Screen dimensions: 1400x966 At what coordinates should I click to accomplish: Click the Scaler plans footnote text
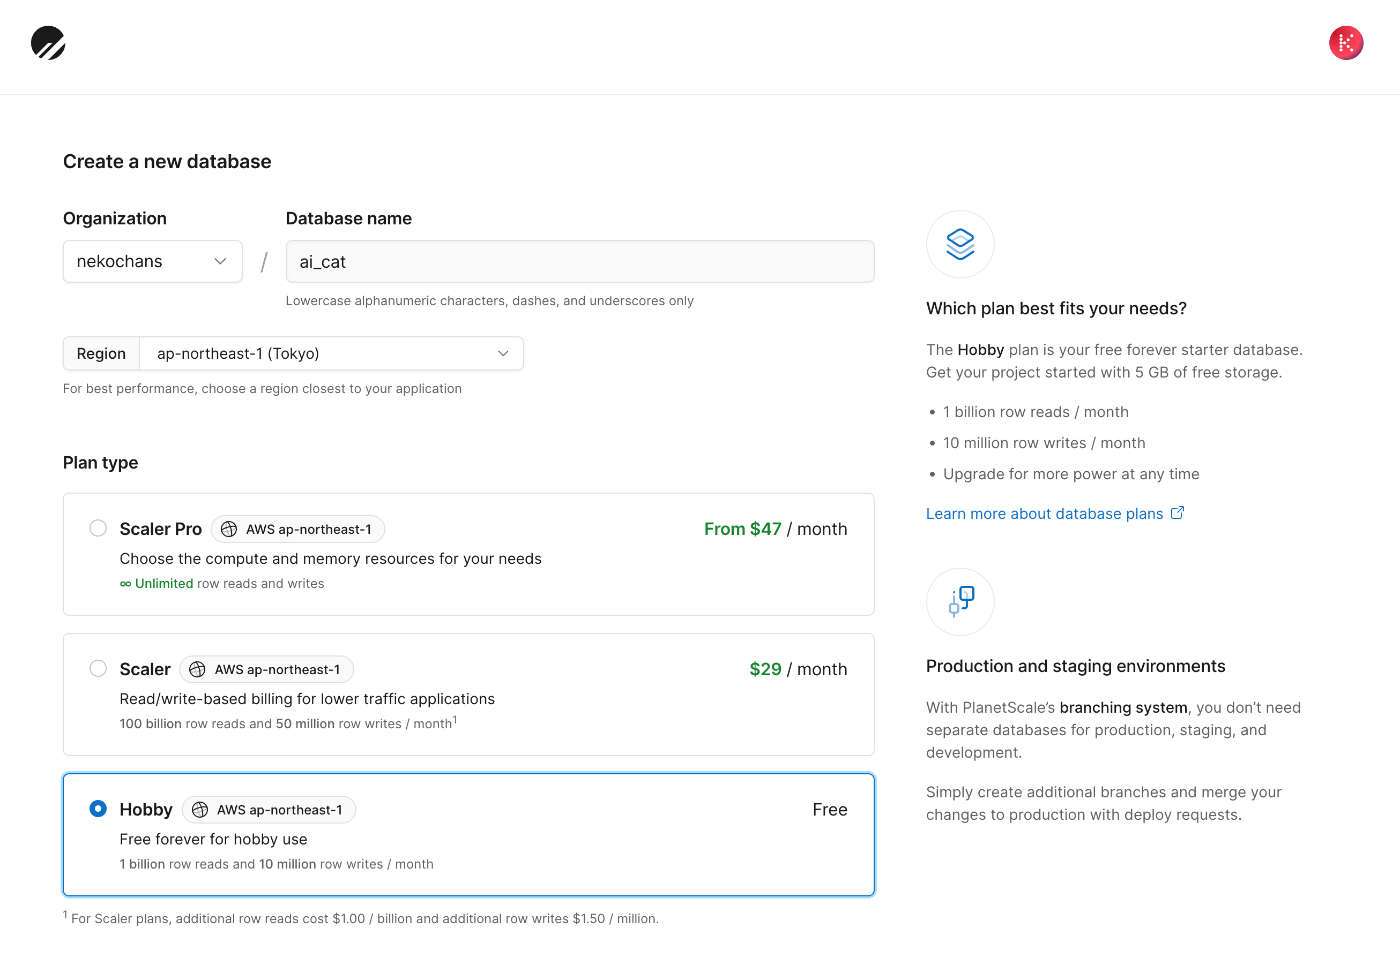tap(361, 918)
